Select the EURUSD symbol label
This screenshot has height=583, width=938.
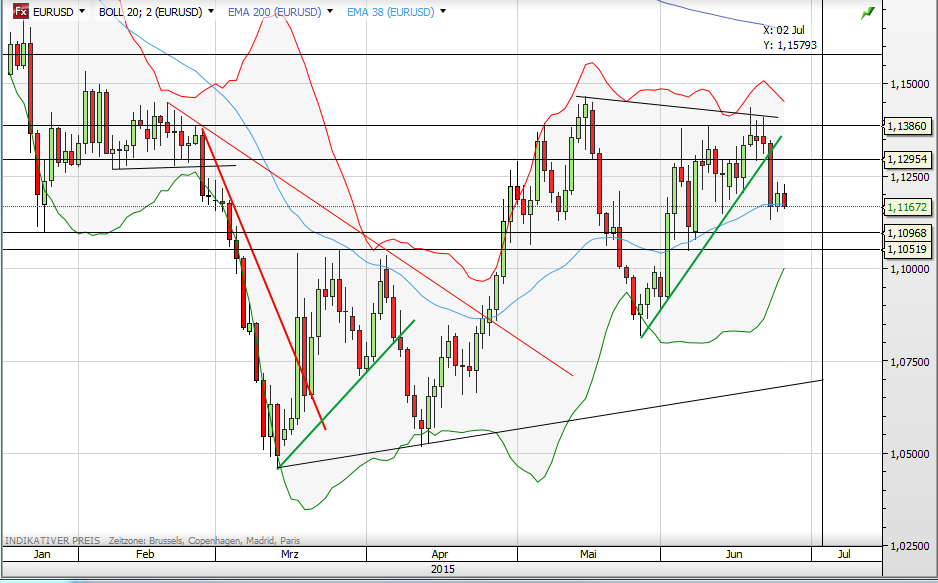(x=53, y=12)
